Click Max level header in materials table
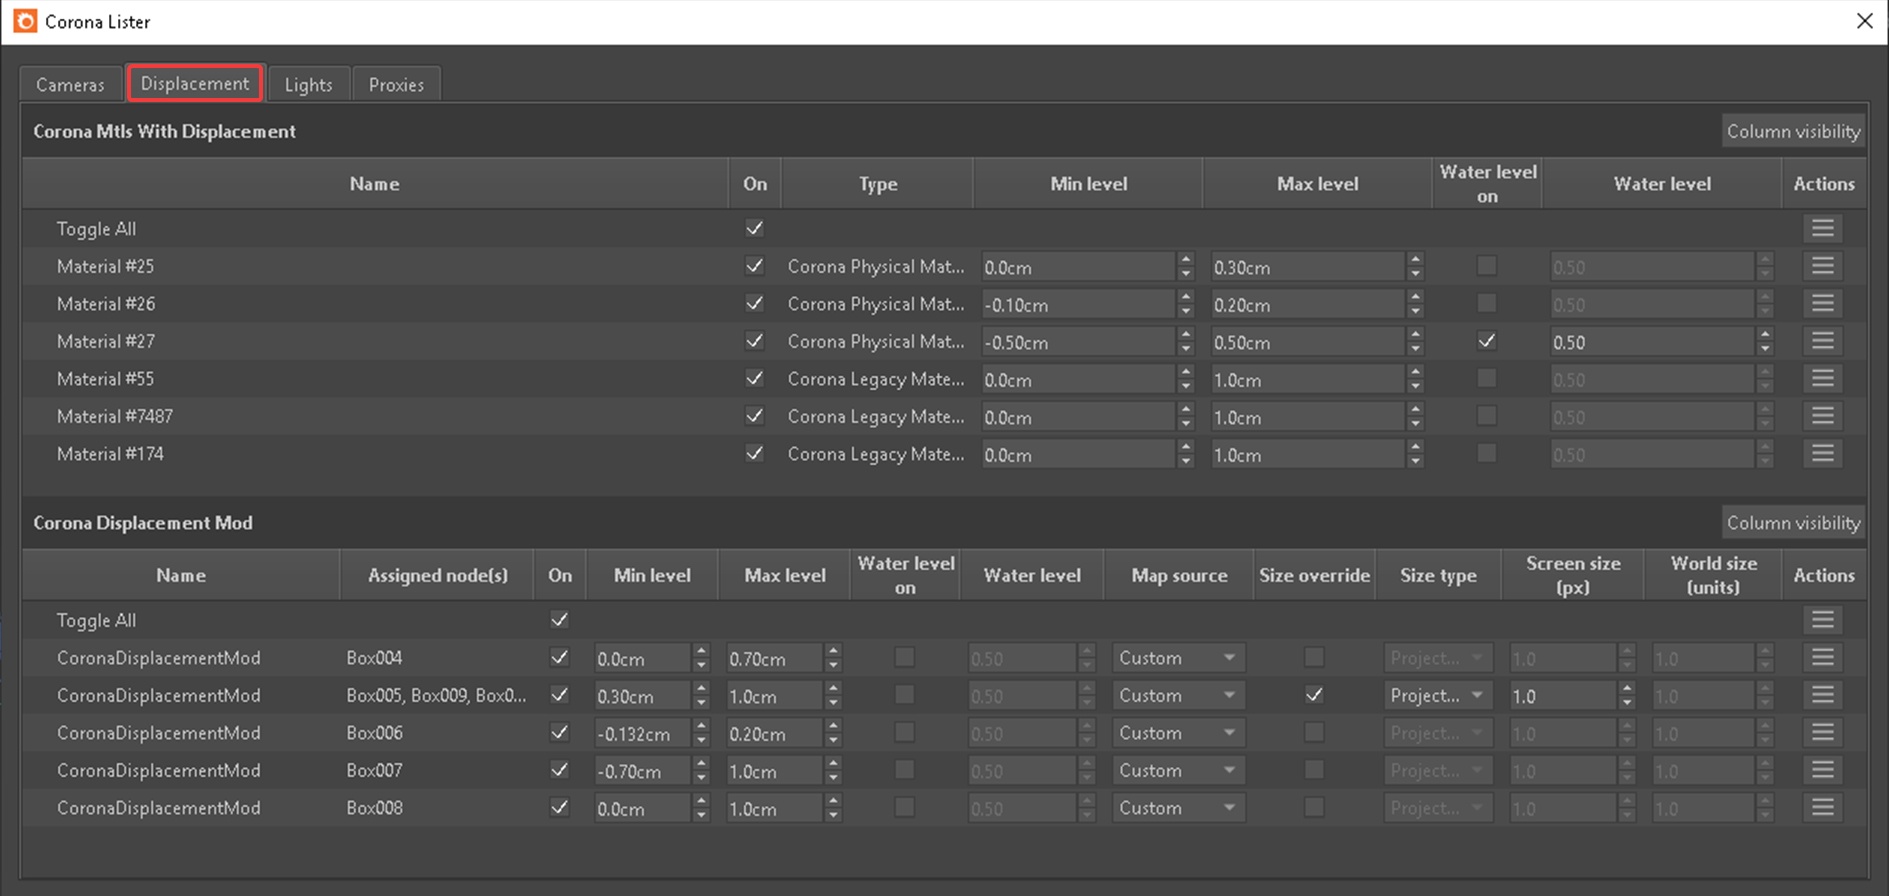Screen dimensions: 1889x896 (x=1317, y=184)
